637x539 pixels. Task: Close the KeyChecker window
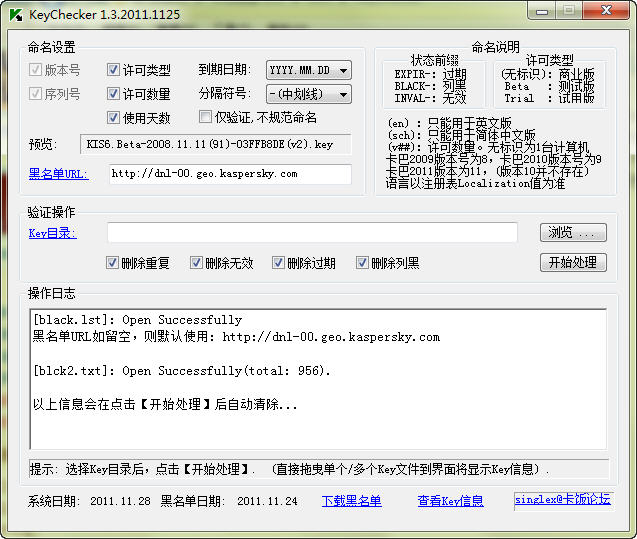click(x=606, y=11)
